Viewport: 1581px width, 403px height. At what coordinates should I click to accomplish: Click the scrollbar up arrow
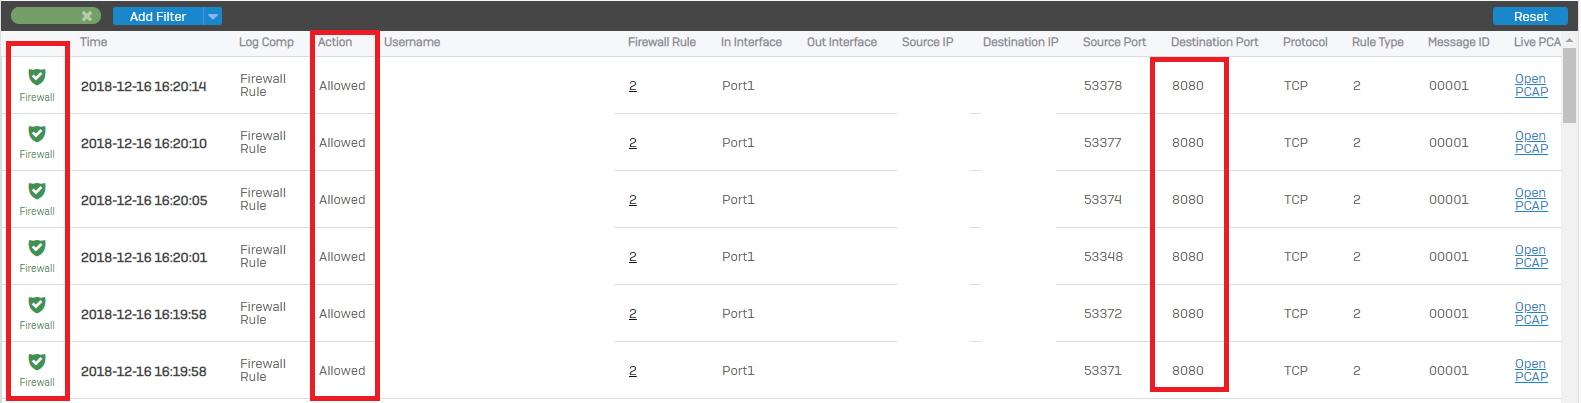pos(1570,41)
